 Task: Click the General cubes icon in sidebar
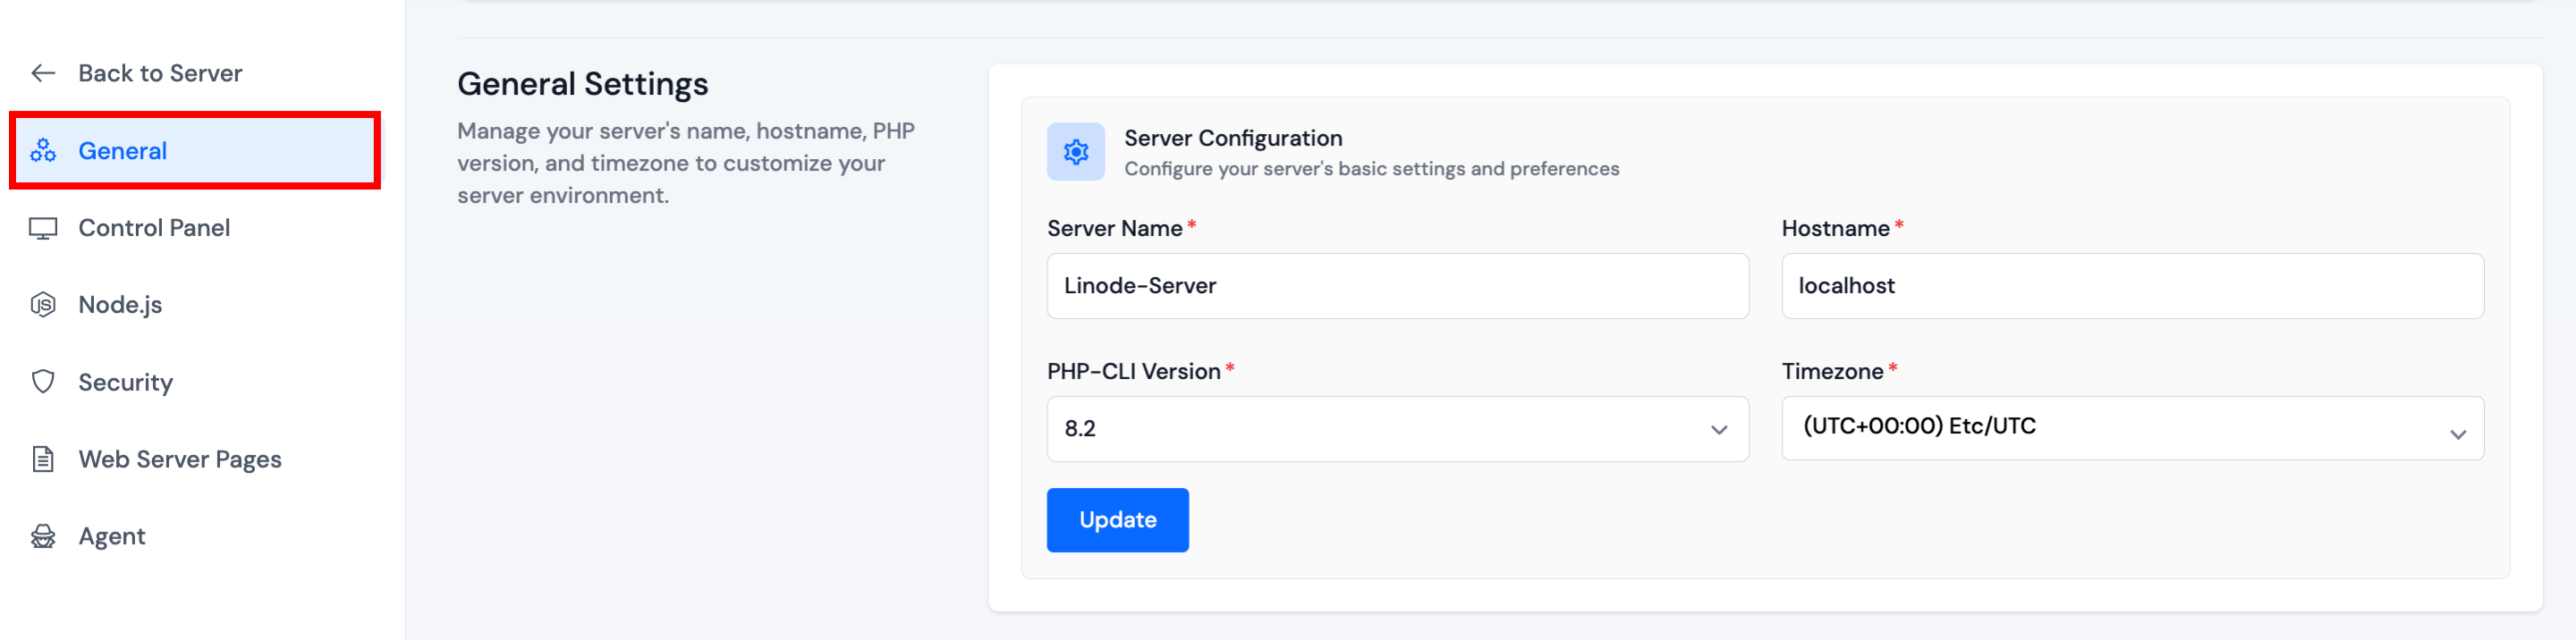point(43,151)
